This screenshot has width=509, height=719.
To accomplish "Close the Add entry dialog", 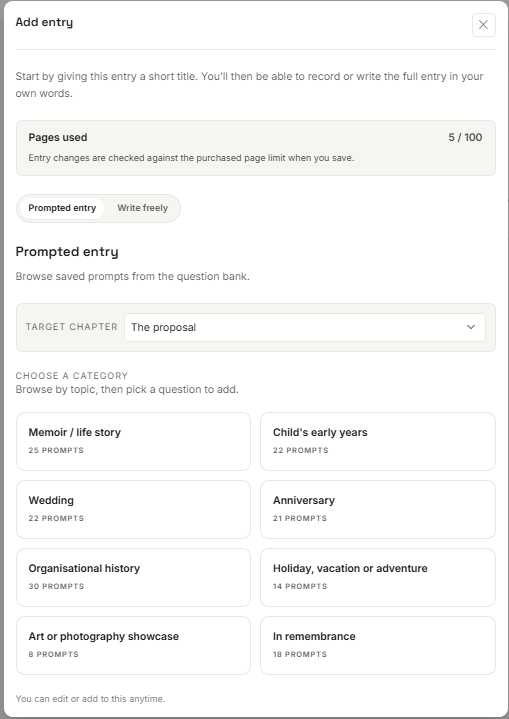I will (484, 25).
